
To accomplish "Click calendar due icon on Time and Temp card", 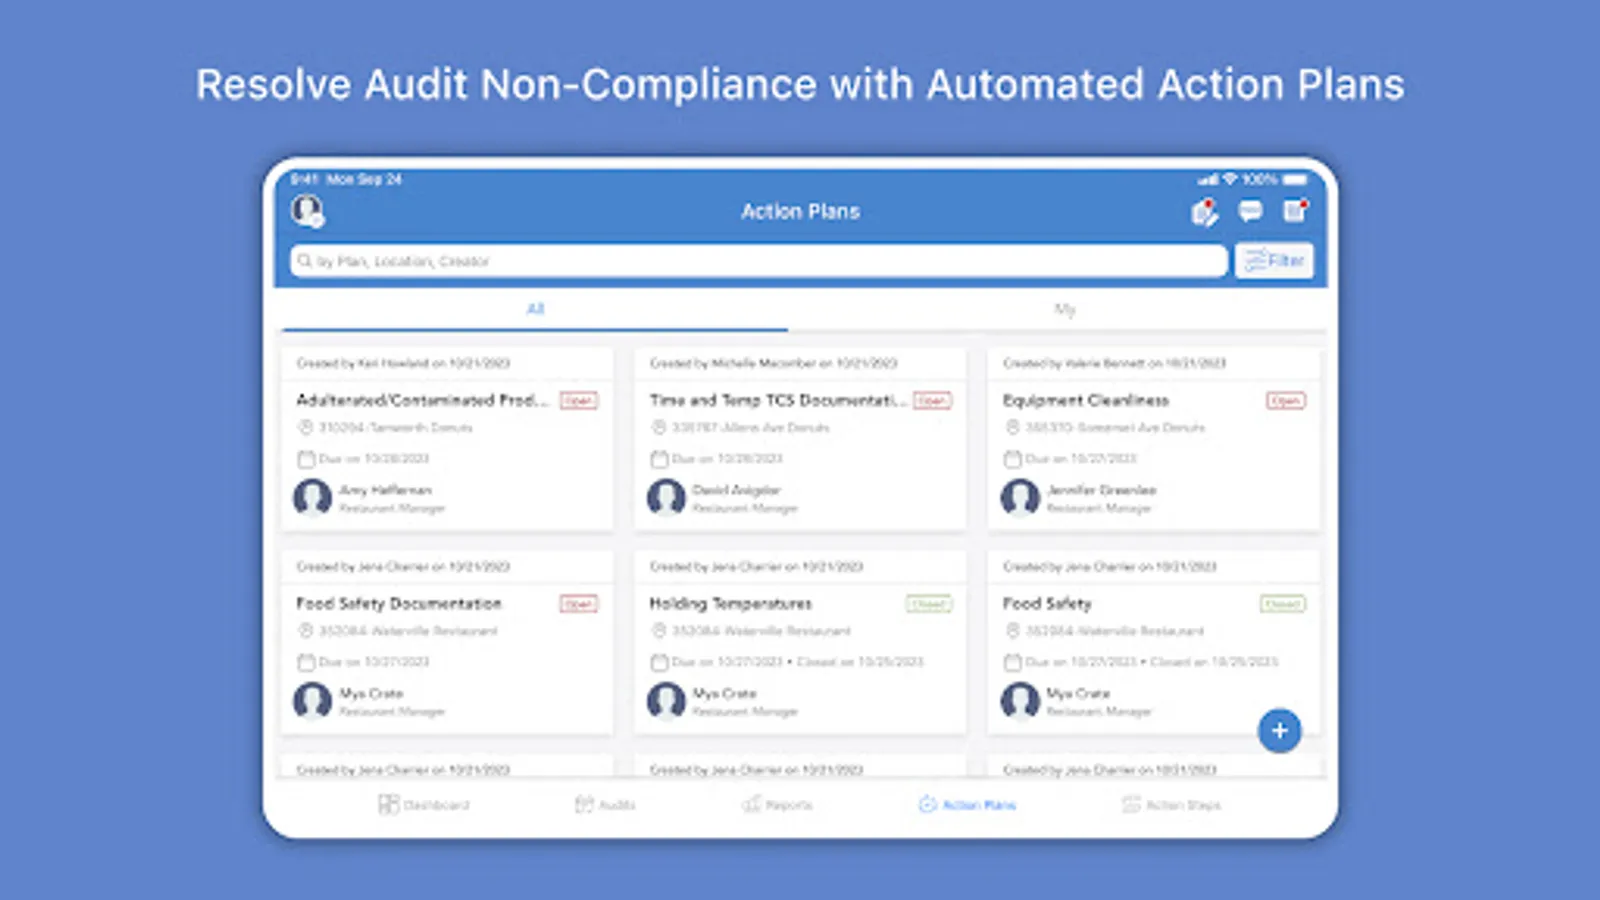I will [659, 459].
